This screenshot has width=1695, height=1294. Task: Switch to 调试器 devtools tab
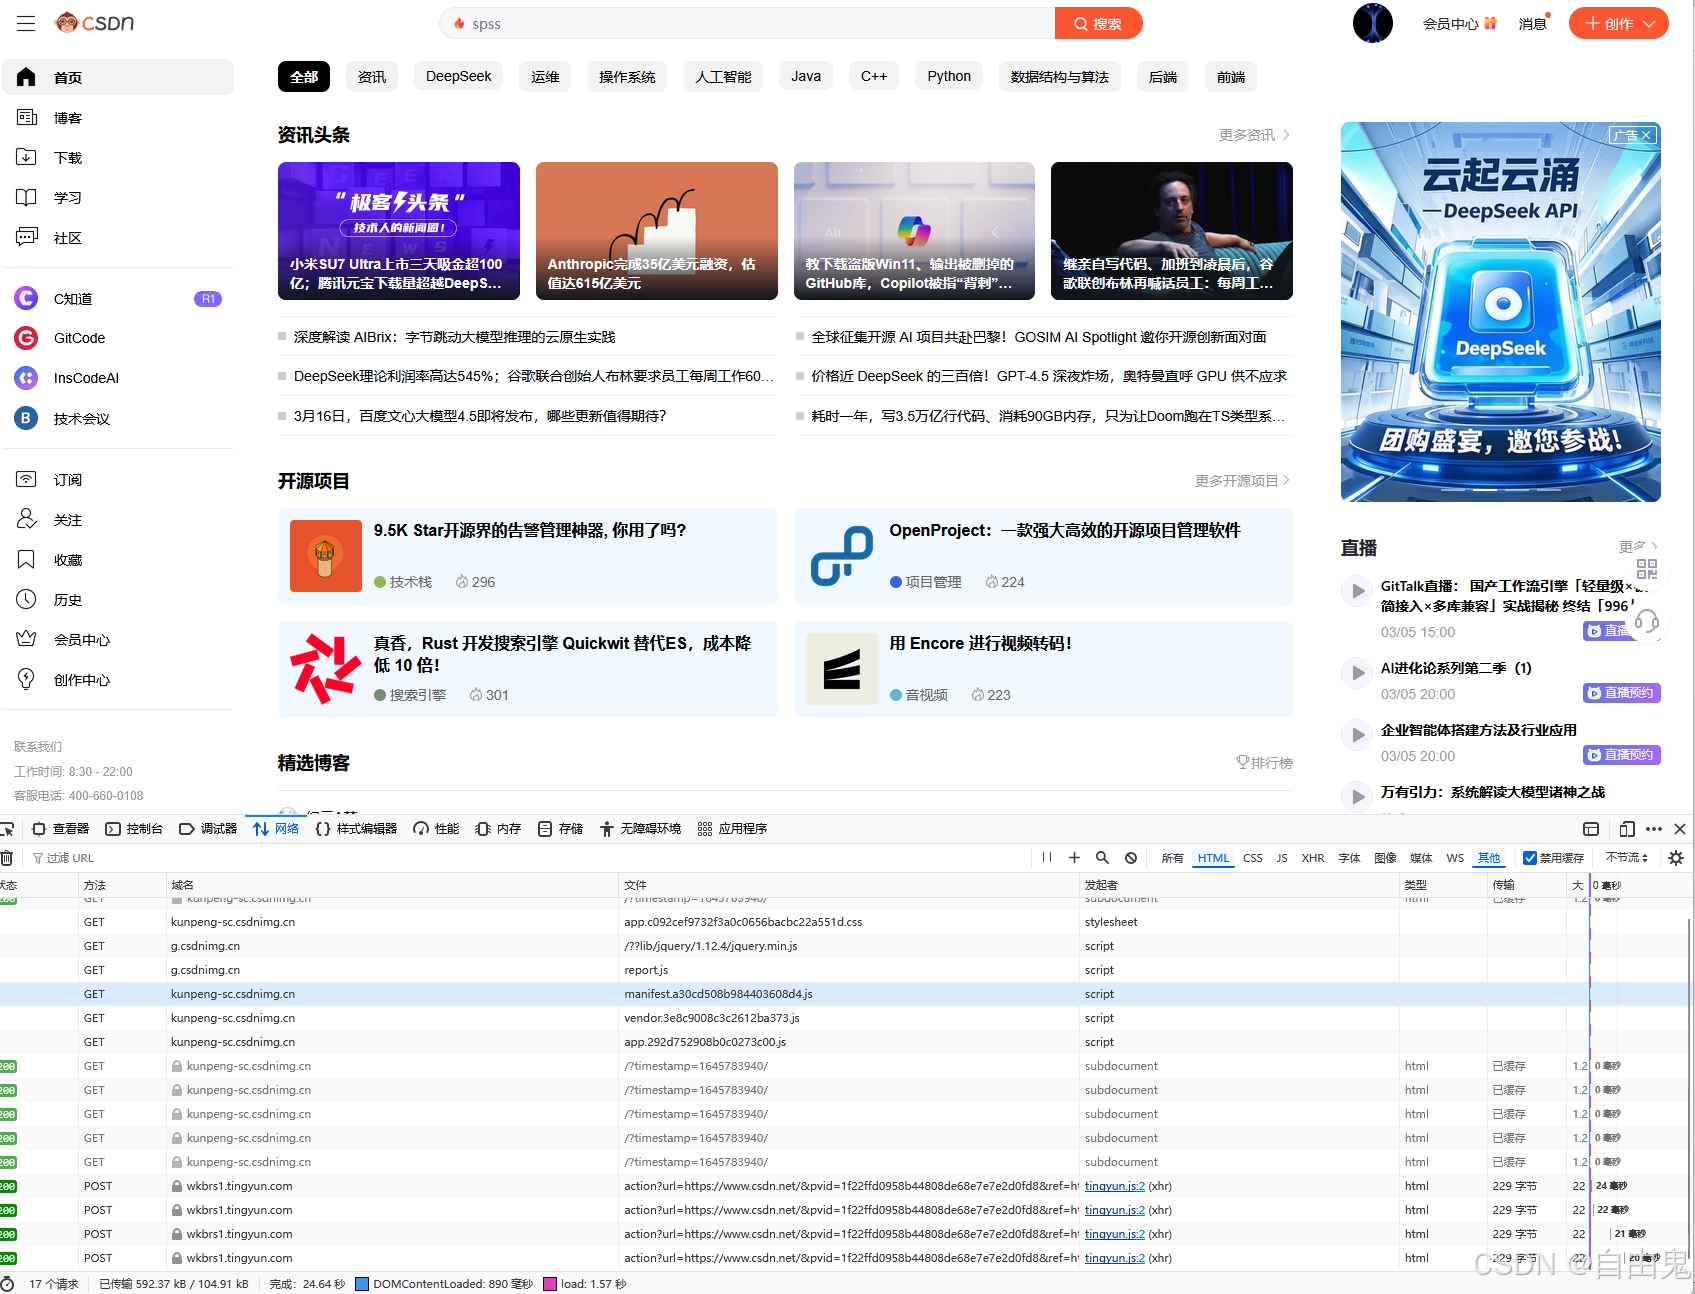pos(208,829)
